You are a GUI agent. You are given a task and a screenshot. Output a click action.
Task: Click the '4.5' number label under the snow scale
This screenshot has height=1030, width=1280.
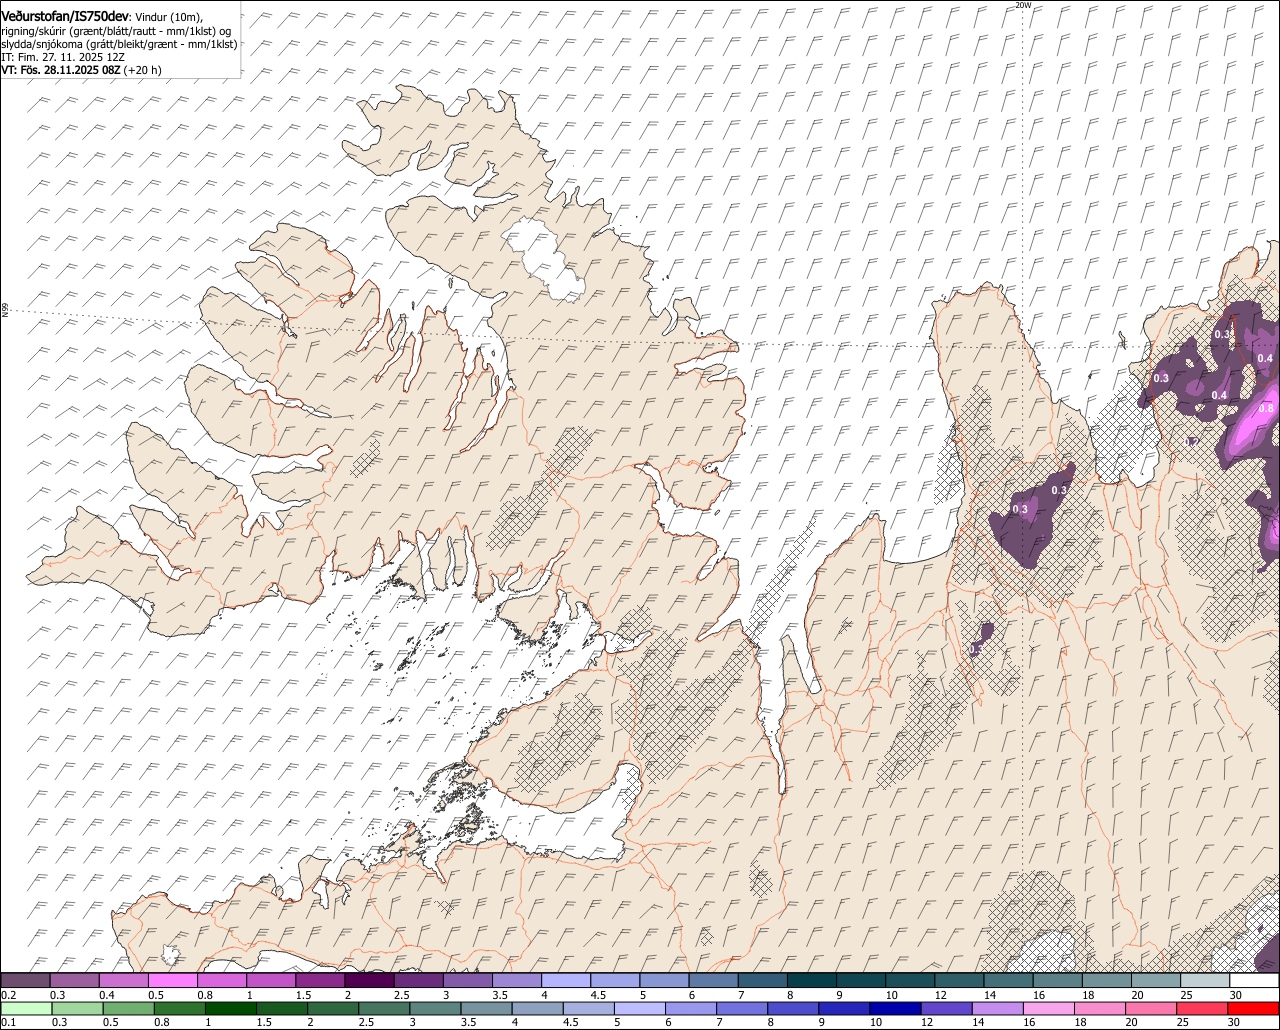(598, 995)
